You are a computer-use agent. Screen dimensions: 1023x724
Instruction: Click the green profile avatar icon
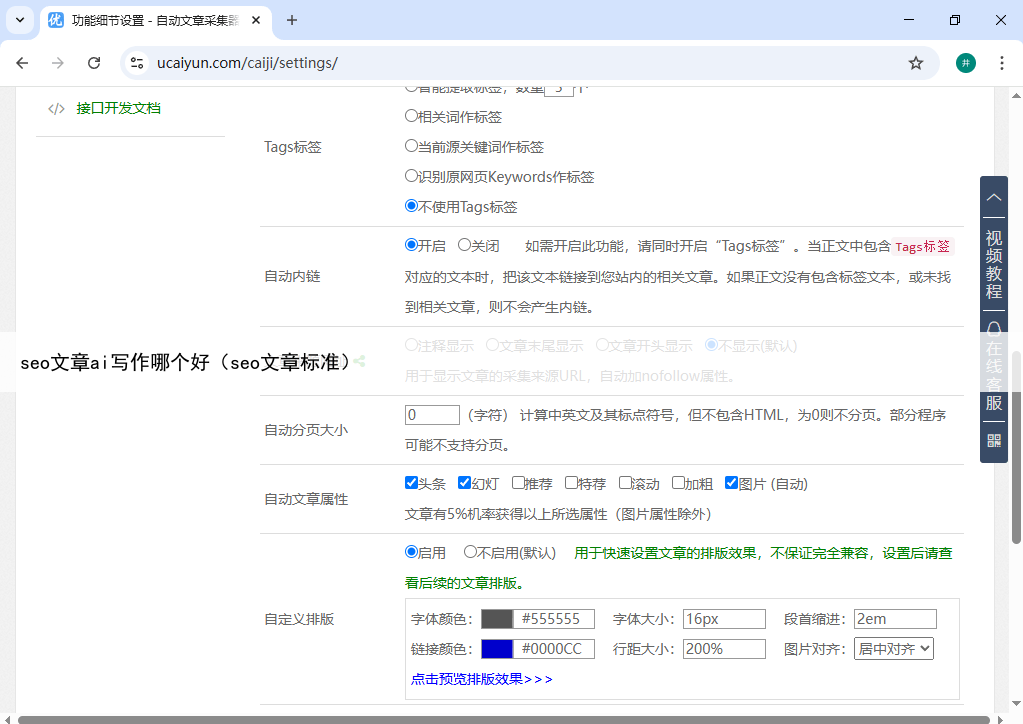click(x=965, y=63)
